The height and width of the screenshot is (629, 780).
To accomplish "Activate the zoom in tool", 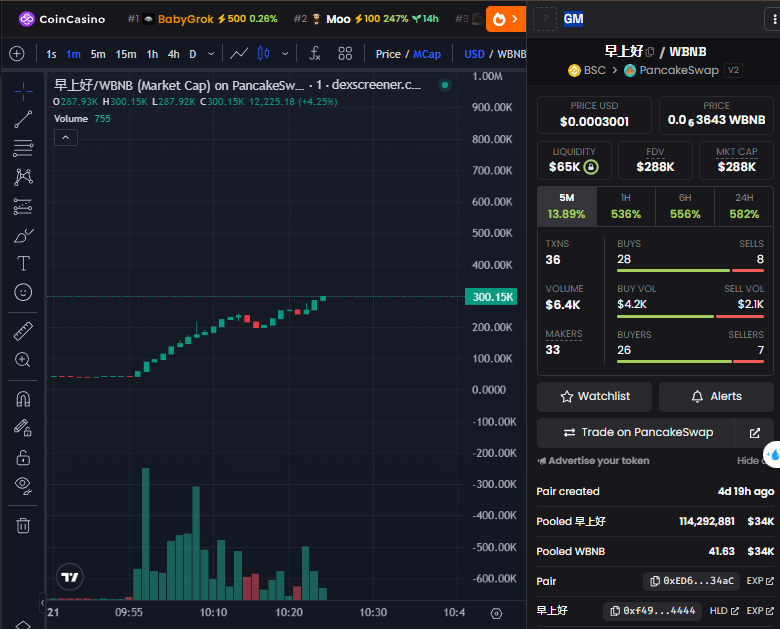I will [x=23, y=360].
